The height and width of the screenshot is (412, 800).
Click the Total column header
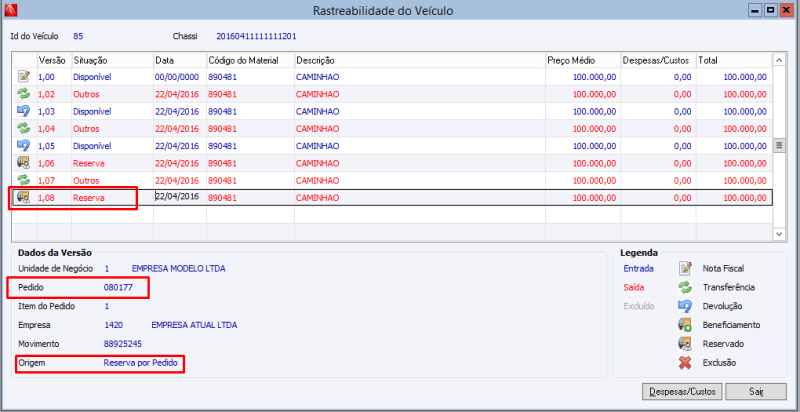click(734, 60)
